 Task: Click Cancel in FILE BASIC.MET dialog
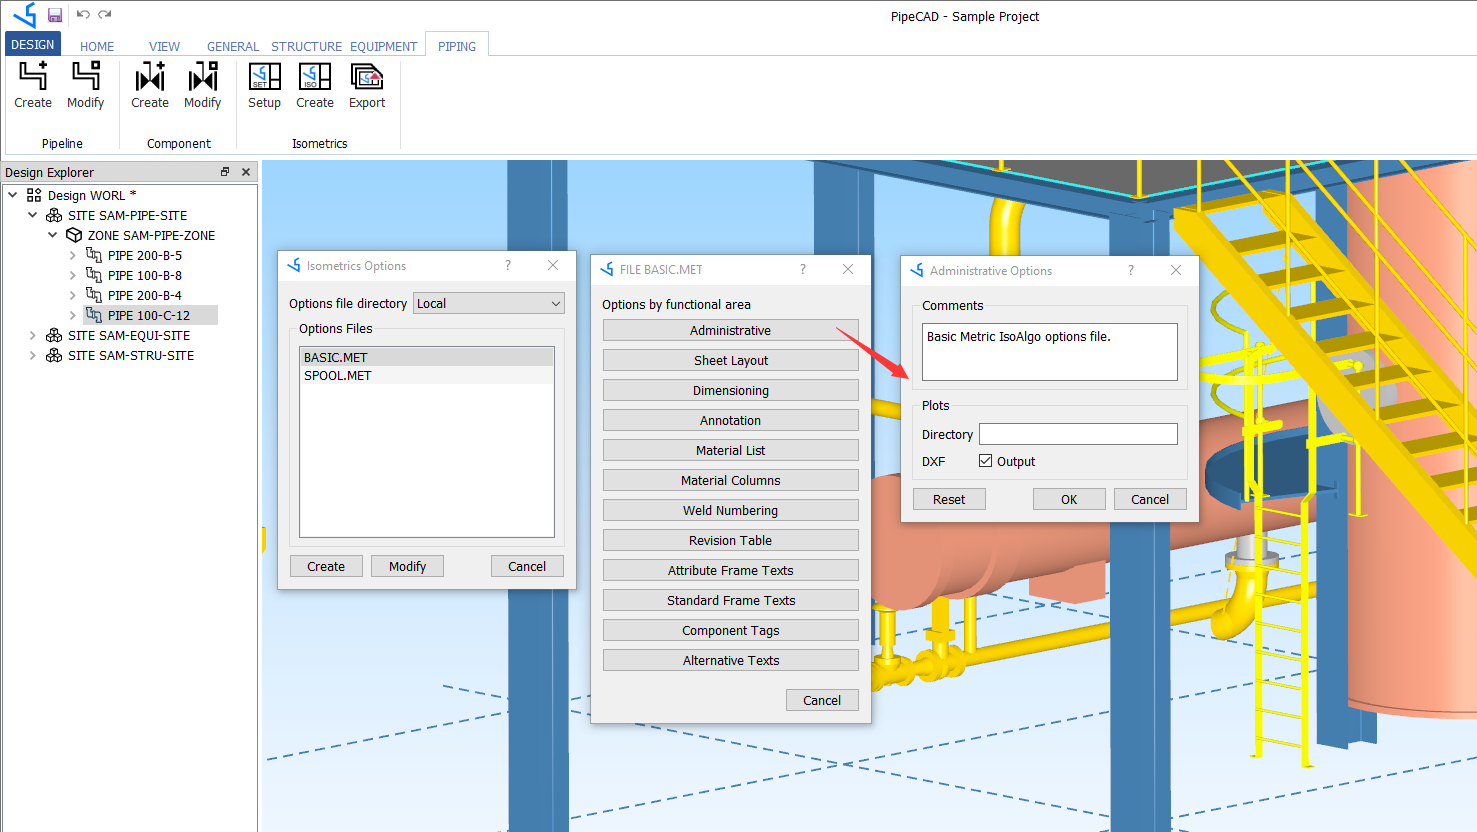822,700
